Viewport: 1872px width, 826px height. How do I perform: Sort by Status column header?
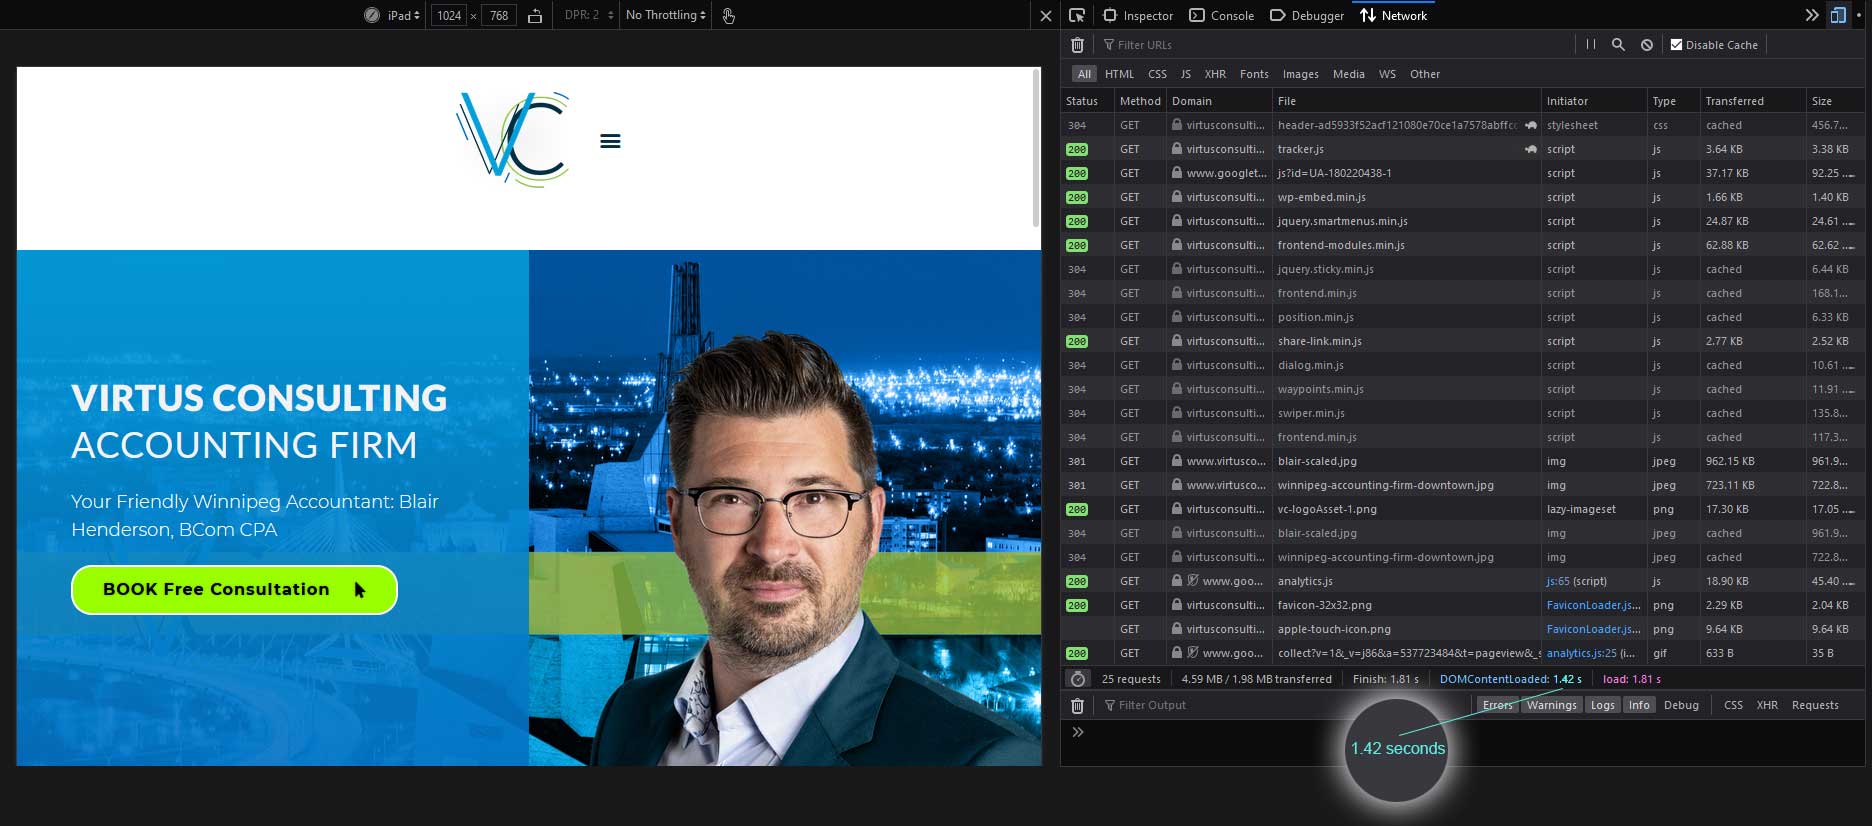[1087, 101]
